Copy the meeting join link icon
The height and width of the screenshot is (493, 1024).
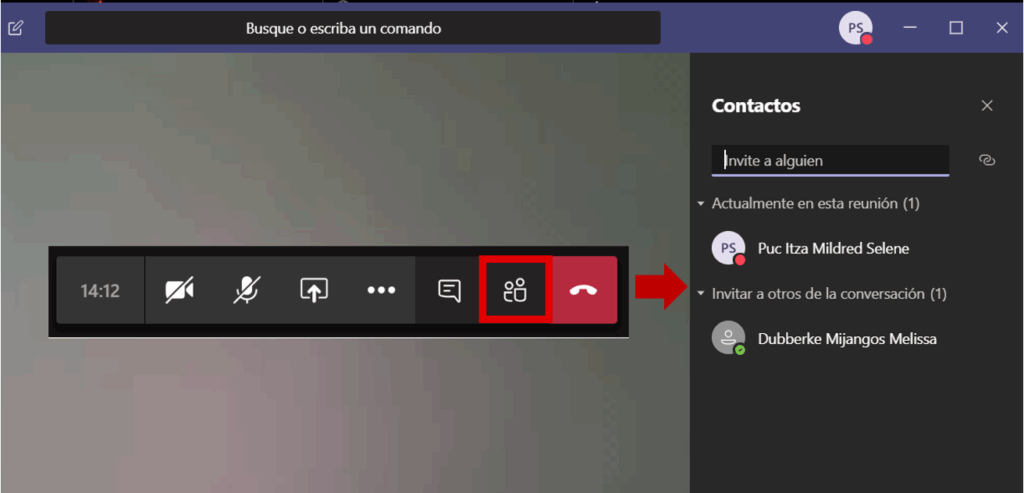tap(986, 160)
